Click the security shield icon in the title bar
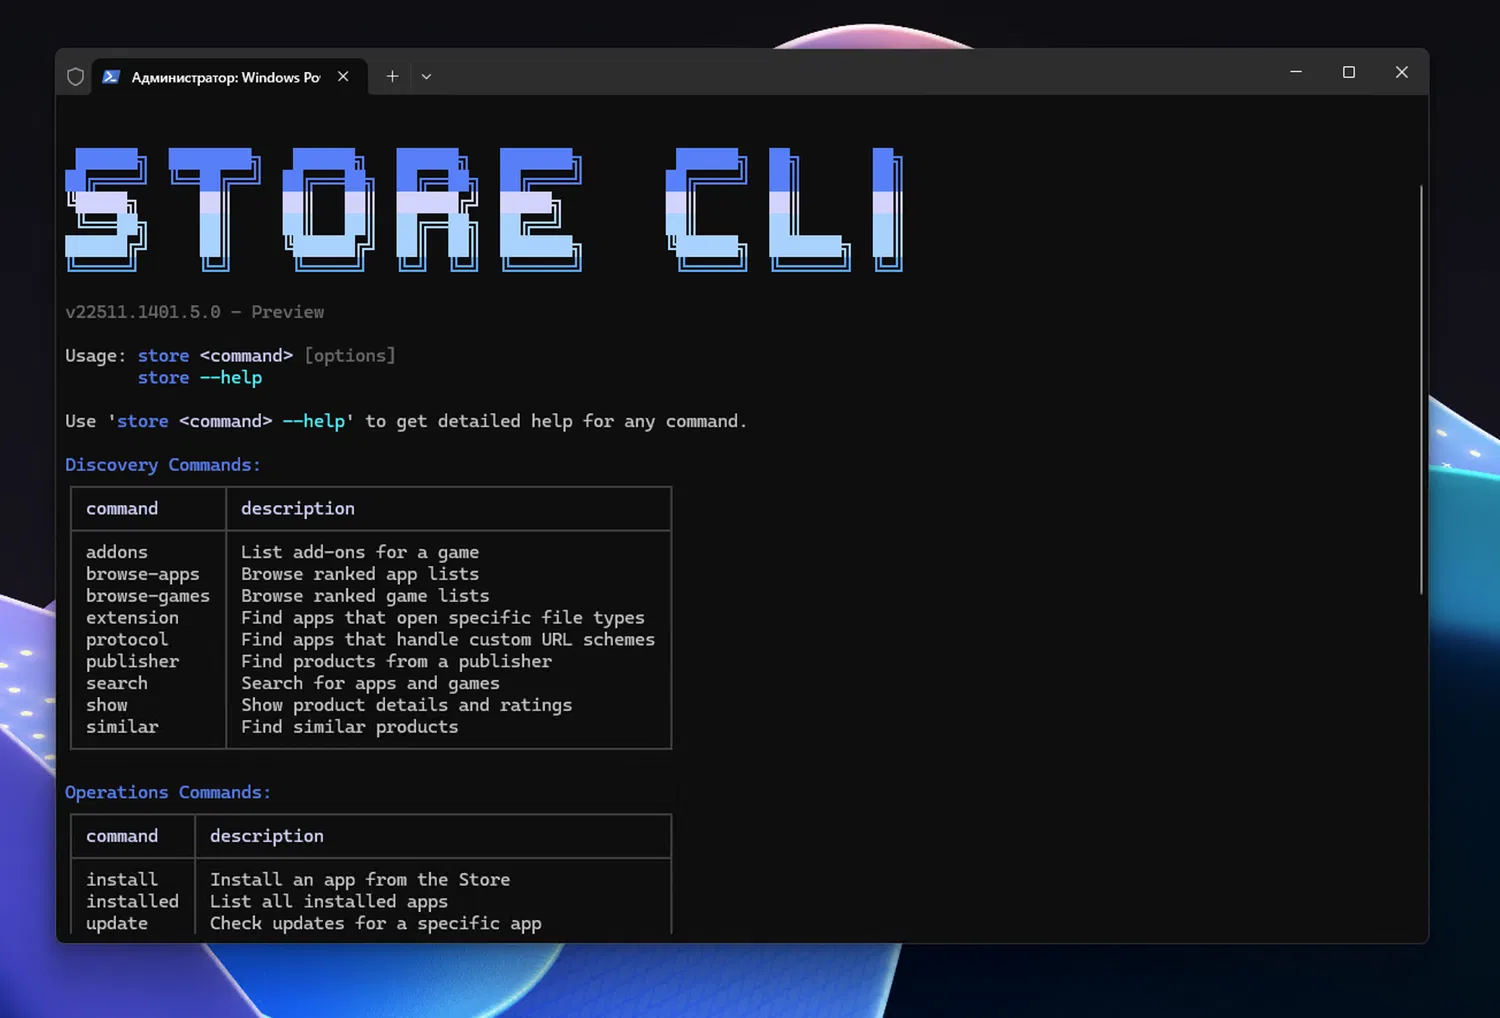 (75, 76)
